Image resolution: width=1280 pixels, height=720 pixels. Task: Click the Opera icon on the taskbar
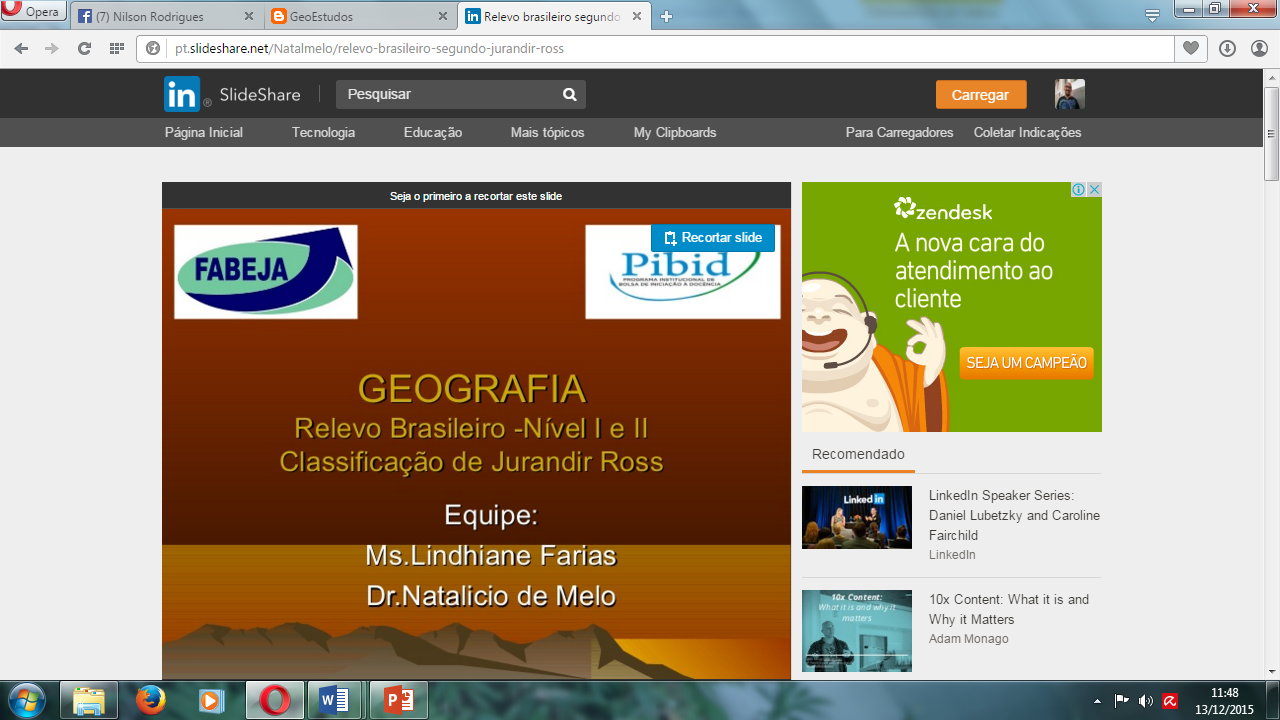click(x=274, y=700)
